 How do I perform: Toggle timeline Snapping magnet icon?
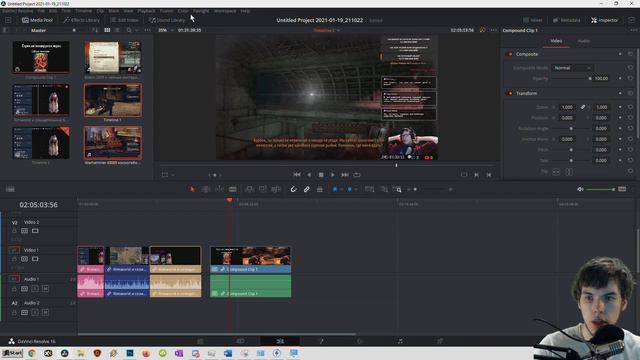point(293,189)
